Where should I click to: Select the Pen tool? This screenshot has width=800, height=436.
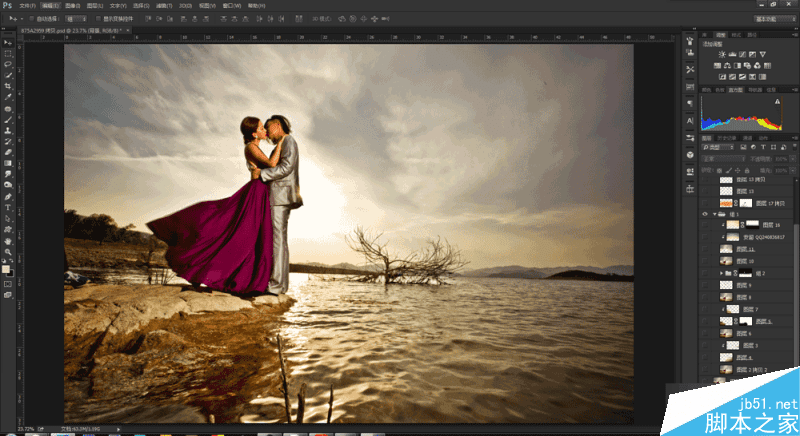[8, 196]
